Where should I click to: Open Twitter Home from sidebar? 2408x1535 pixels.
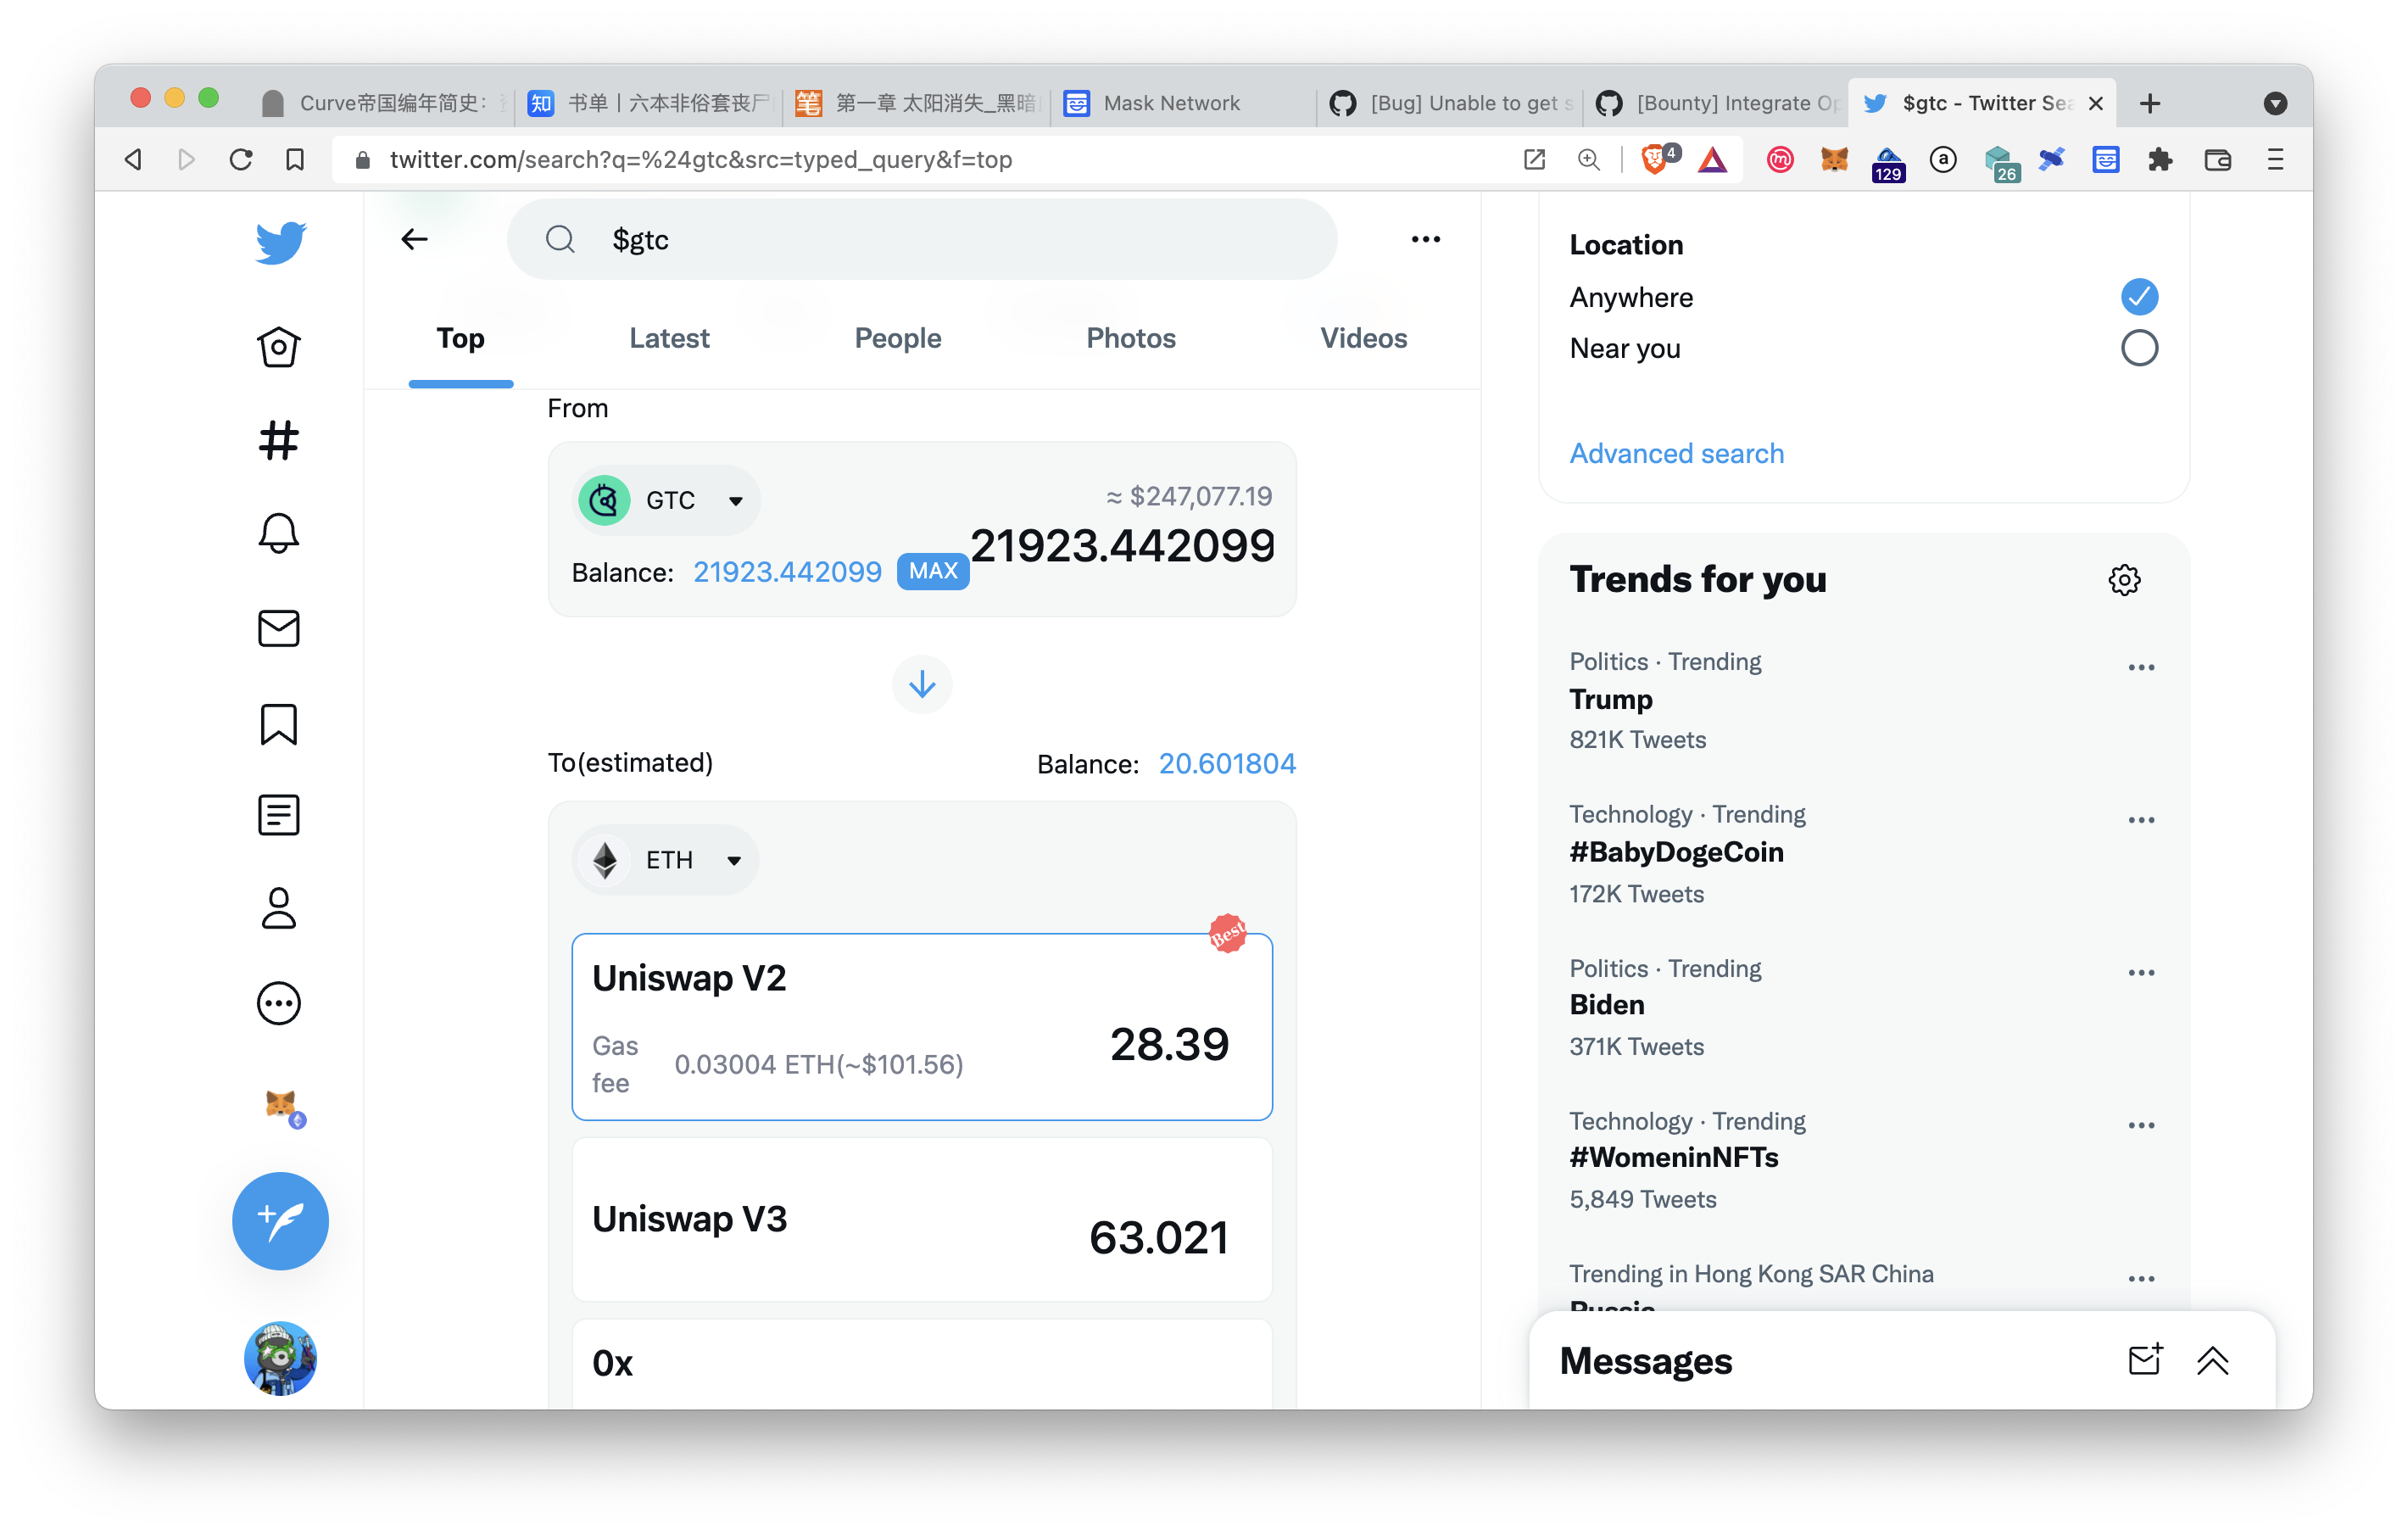pos(279,347)
